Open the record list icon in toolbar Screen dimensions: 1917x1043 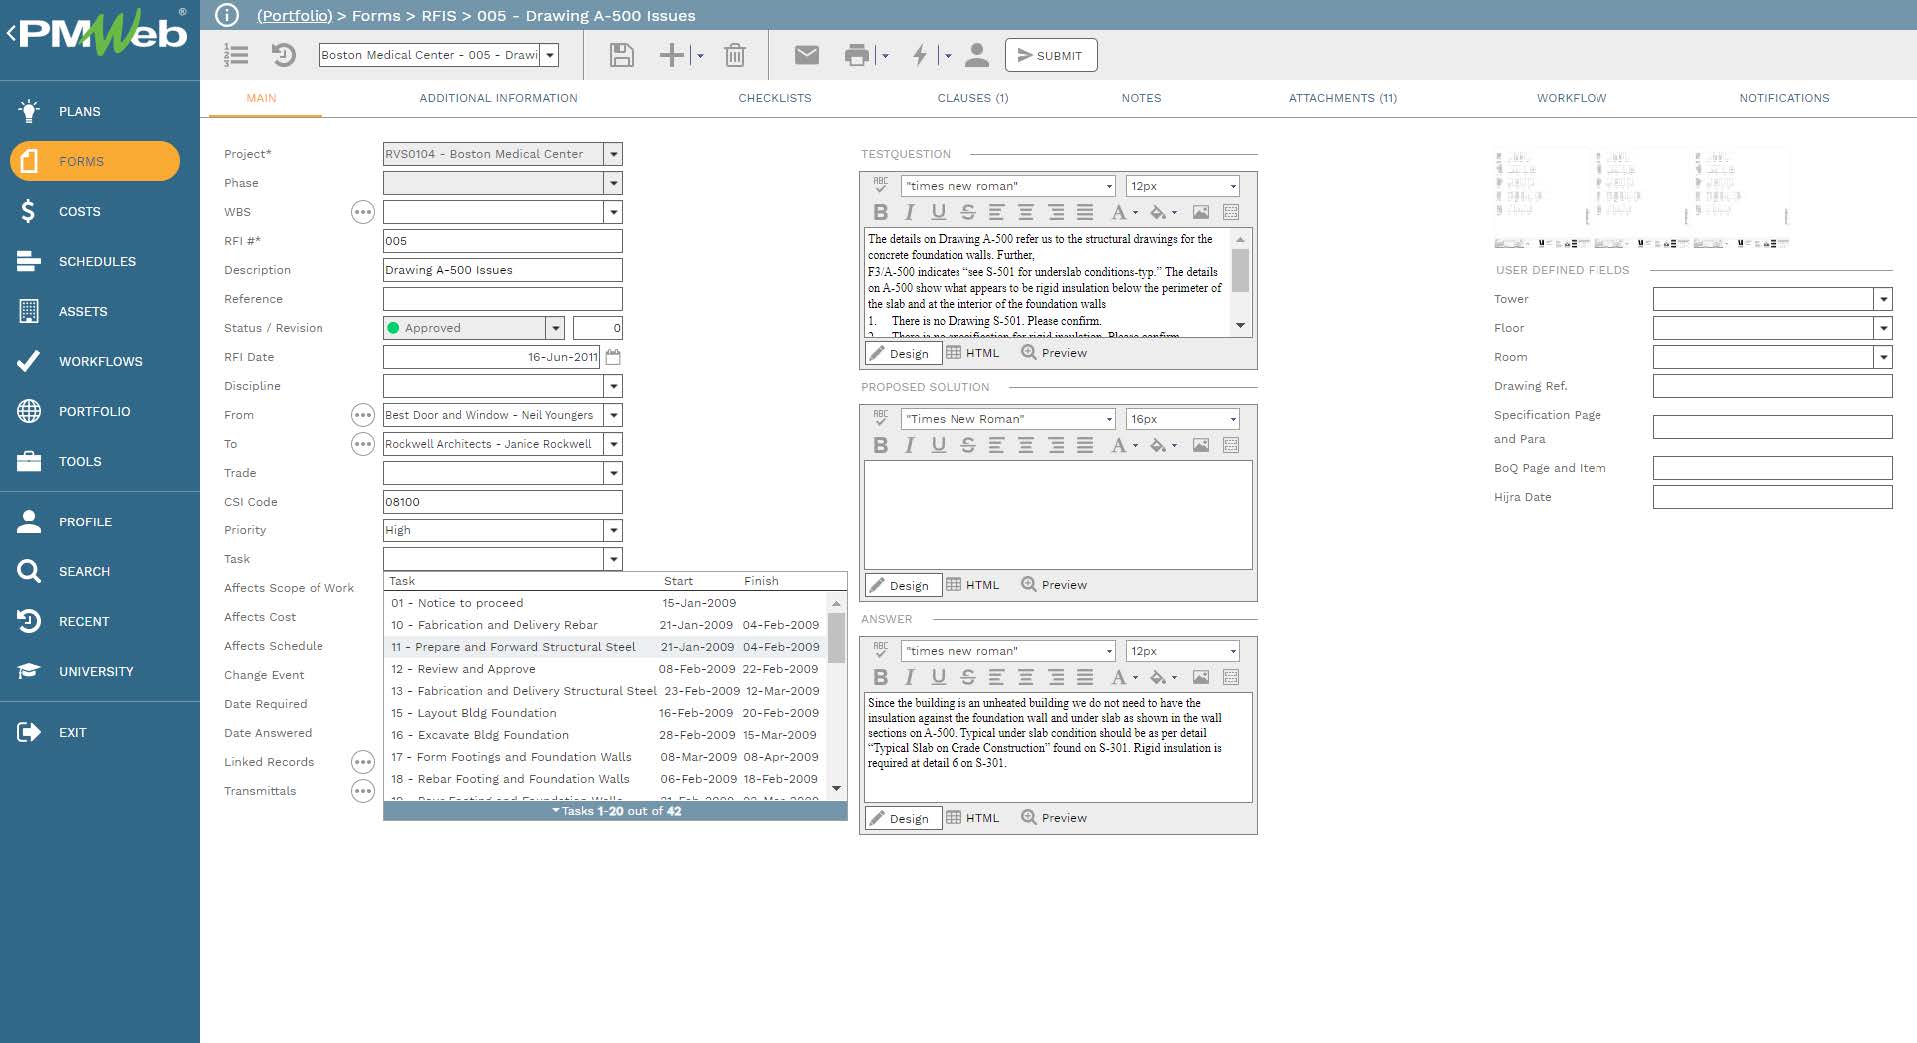(236, 55)
